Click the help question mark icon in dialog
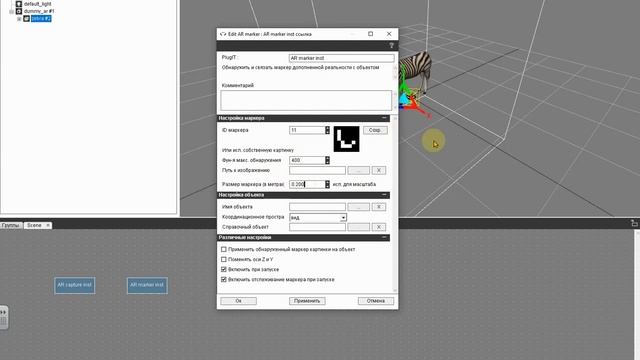 click(391, 45)
